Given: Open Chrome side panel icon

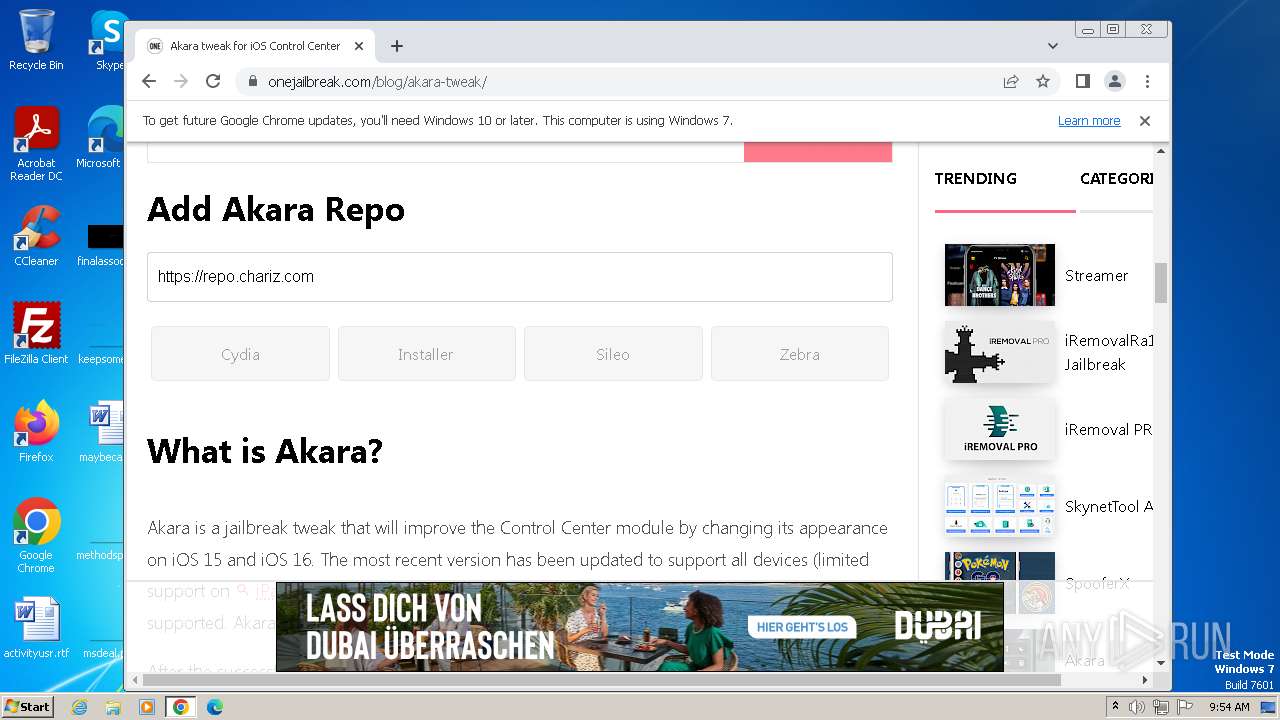Looking at the screenshot, I should pyautogui.click(x=1083, y=81).
